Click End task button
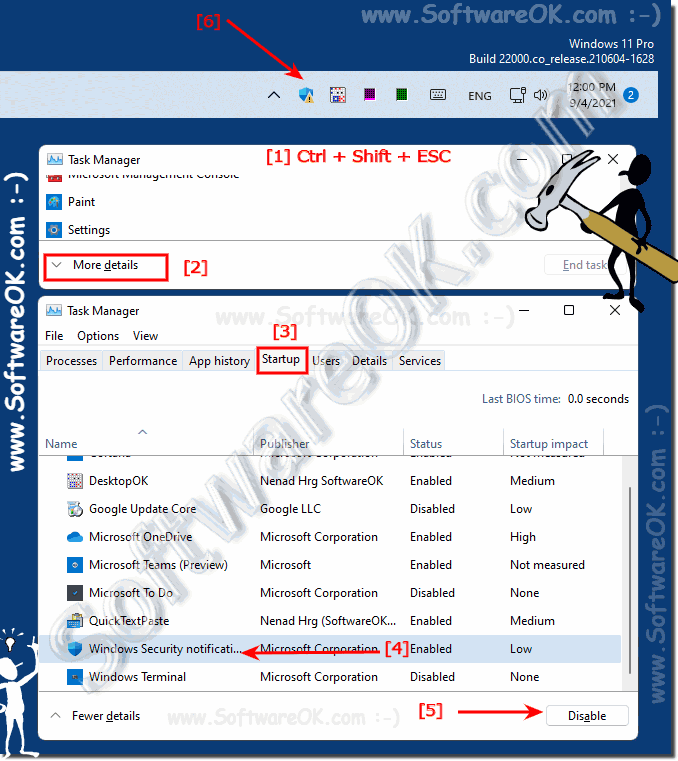The width and height of the screenshot is (678, 761). (x=584, y=265)
